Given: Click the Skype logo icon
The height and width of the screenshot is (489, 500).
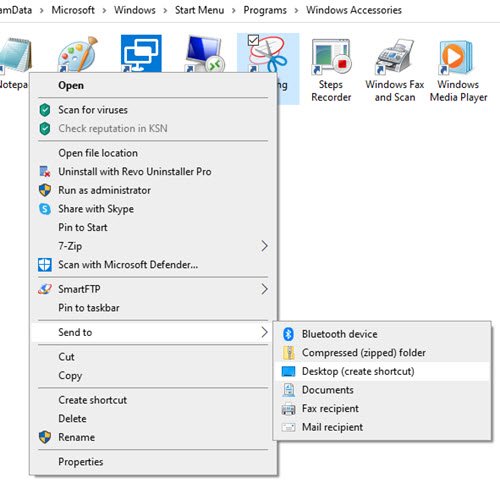Looking at the screenshot, I should 45,209.
